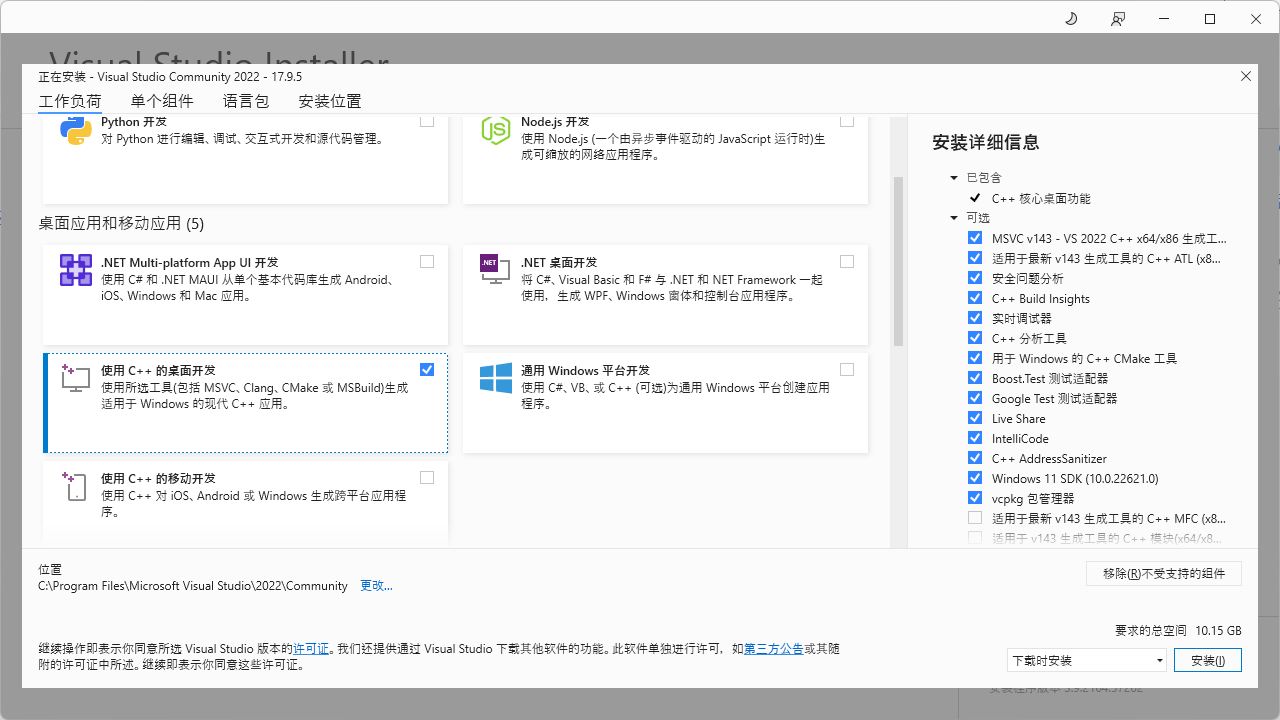
Task: Click the 更改 installation path link
Action: pyautogui.click(x=376, y=585)
